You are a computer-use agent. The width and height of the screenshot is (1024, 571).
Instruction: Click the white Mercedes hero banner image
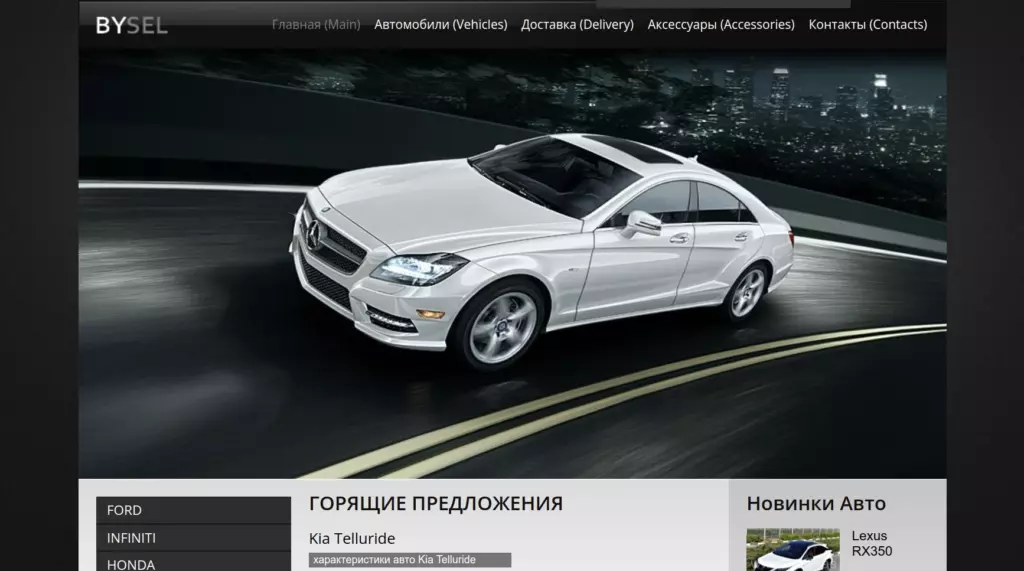pyautogui.click(x=512, y=263)
